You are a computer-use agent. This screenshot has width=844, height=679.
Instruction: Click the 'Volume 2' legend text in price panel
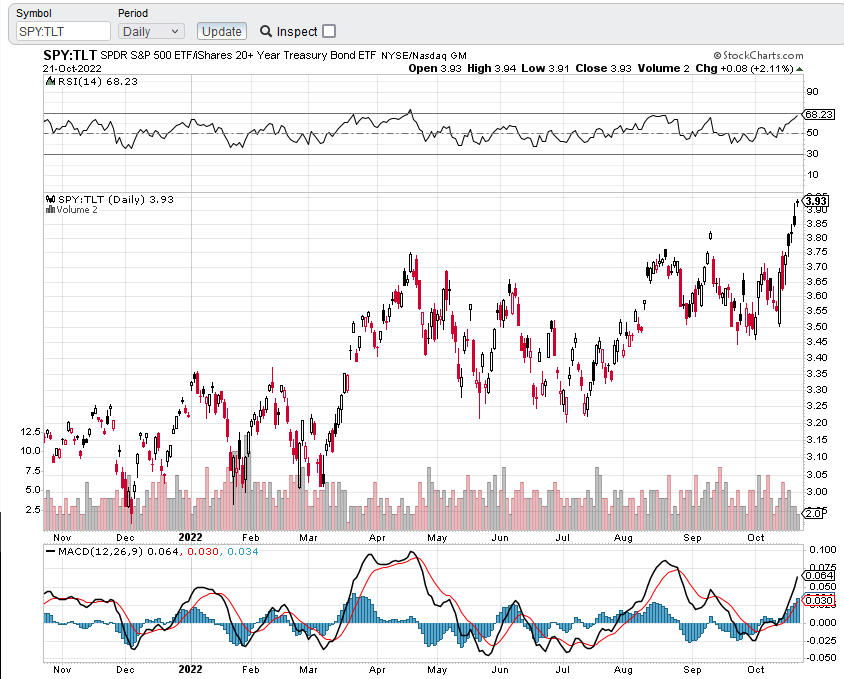click(77, 209)
